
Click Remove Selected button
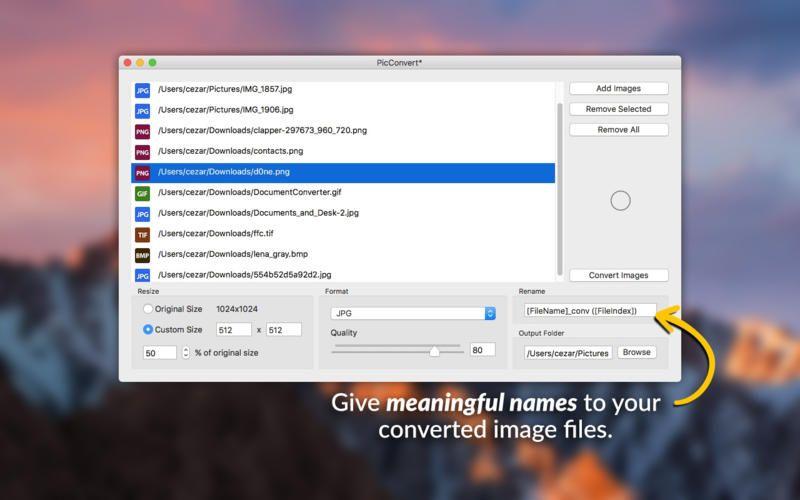tap(618, 109)
